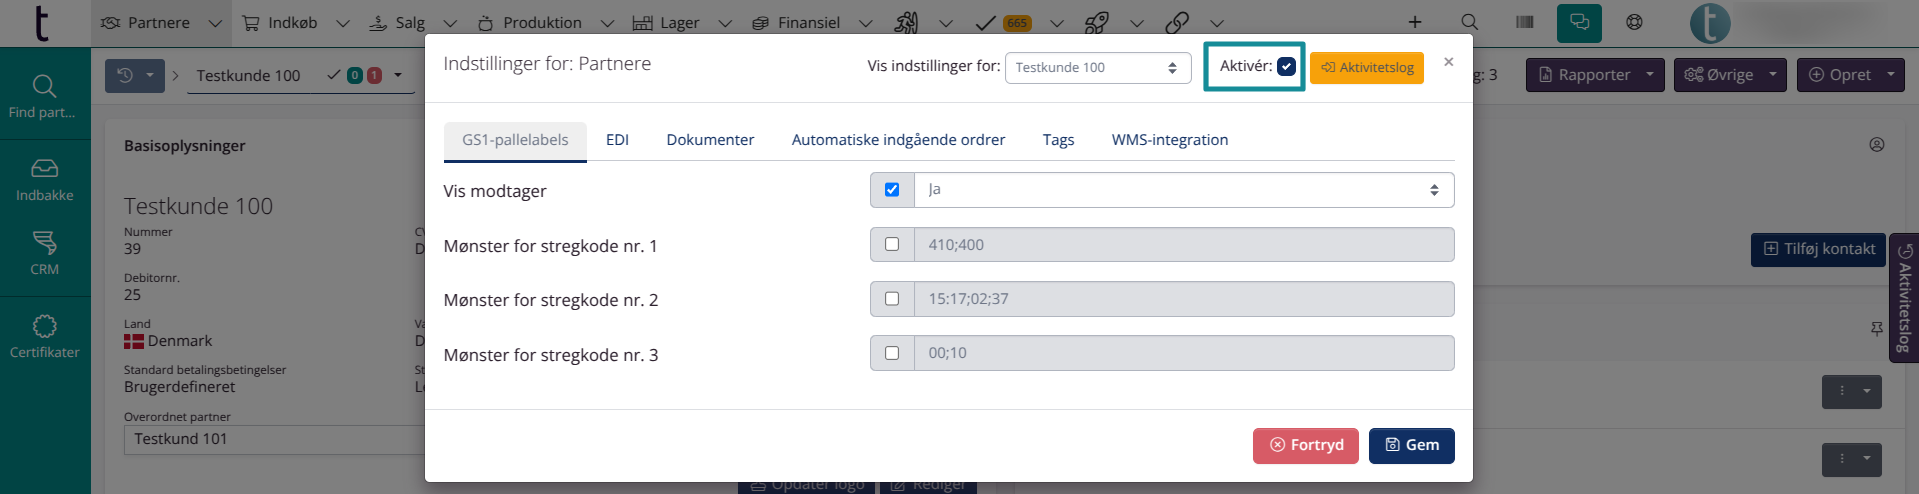Open the Vis modtager Ja dropdown

(x=1184, y=190)
